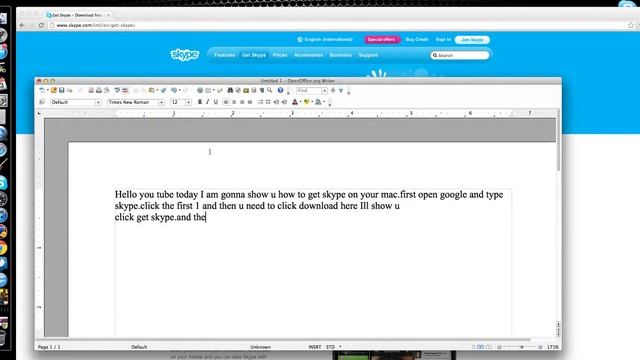Run the Spelling and Grammar check icon
The width and height of the screenshot is (640, 360).
coord(117,90)
